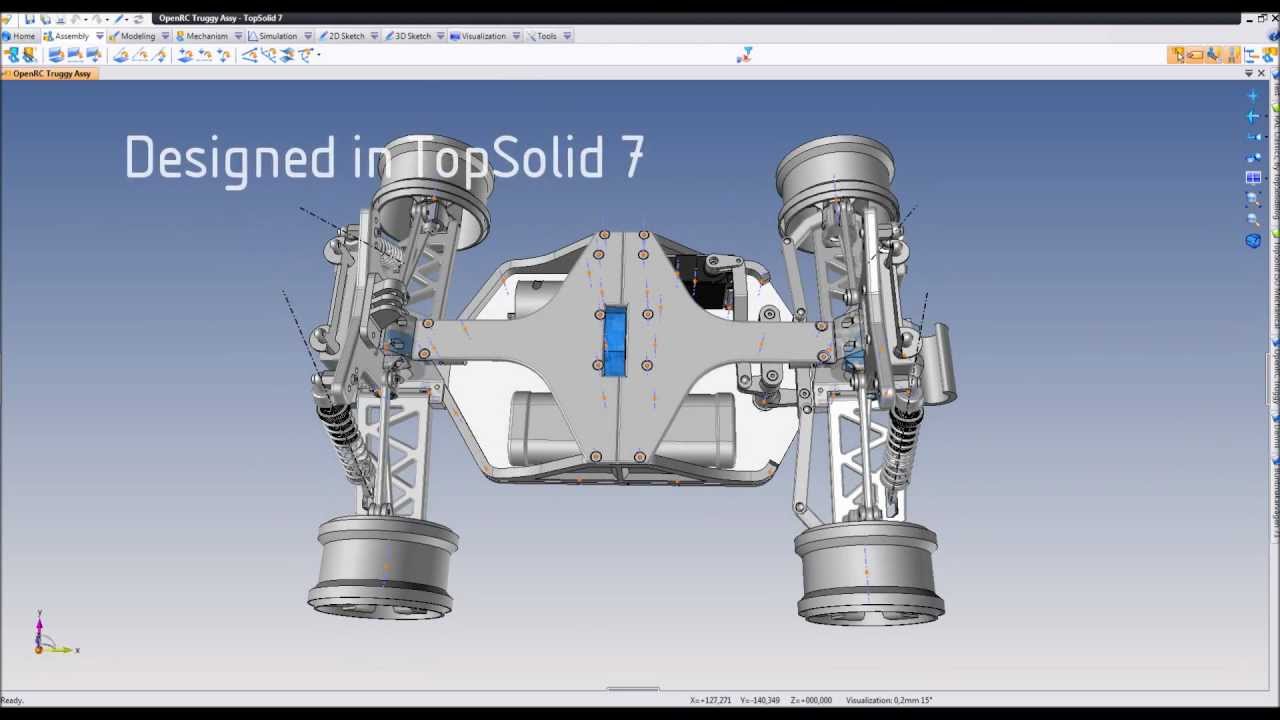Expand the Assembly tab dropdown arrow
This screenshot has width=1280, height=720.
pos(99,36)
